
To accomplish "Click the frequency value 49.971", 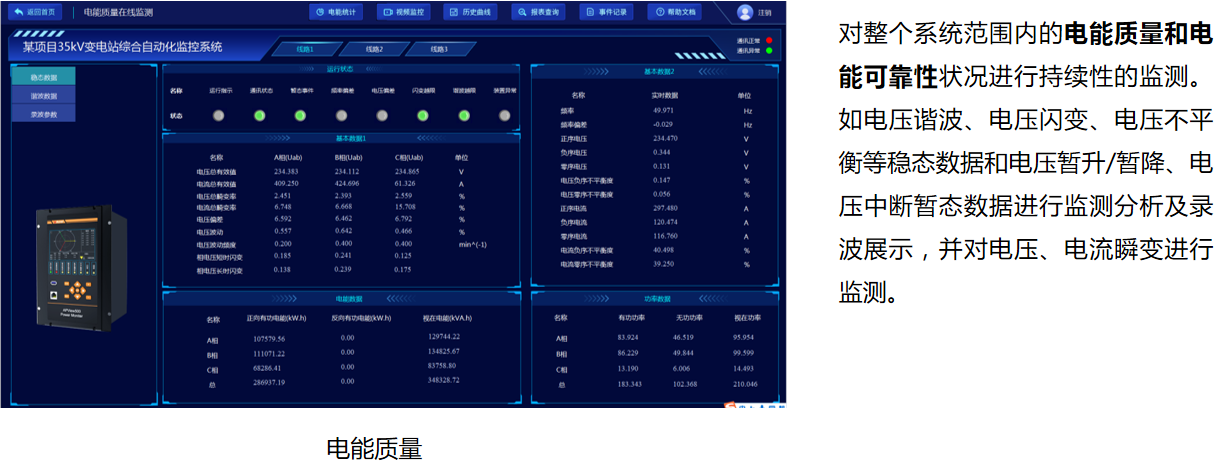I will [x=663, y=110].
